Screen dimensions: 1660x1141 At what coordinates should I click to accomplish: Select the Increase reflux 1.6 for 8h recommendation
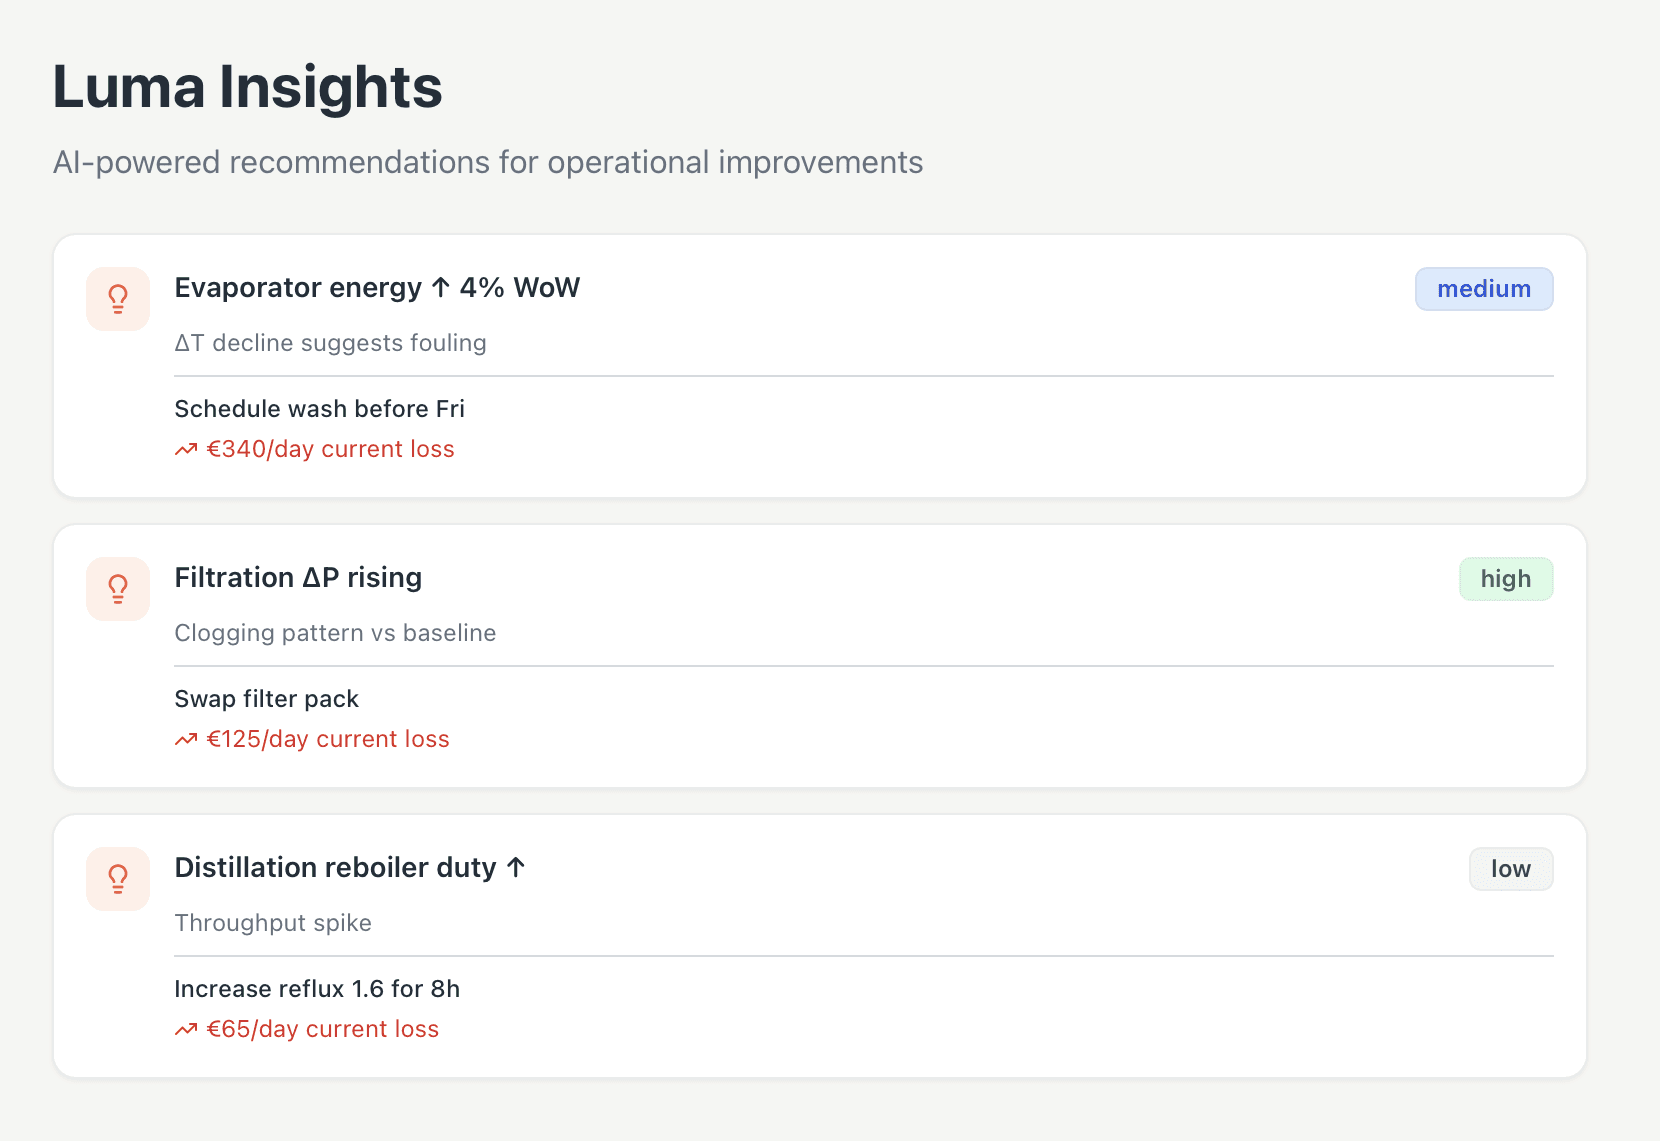click(x=317, y=989)
